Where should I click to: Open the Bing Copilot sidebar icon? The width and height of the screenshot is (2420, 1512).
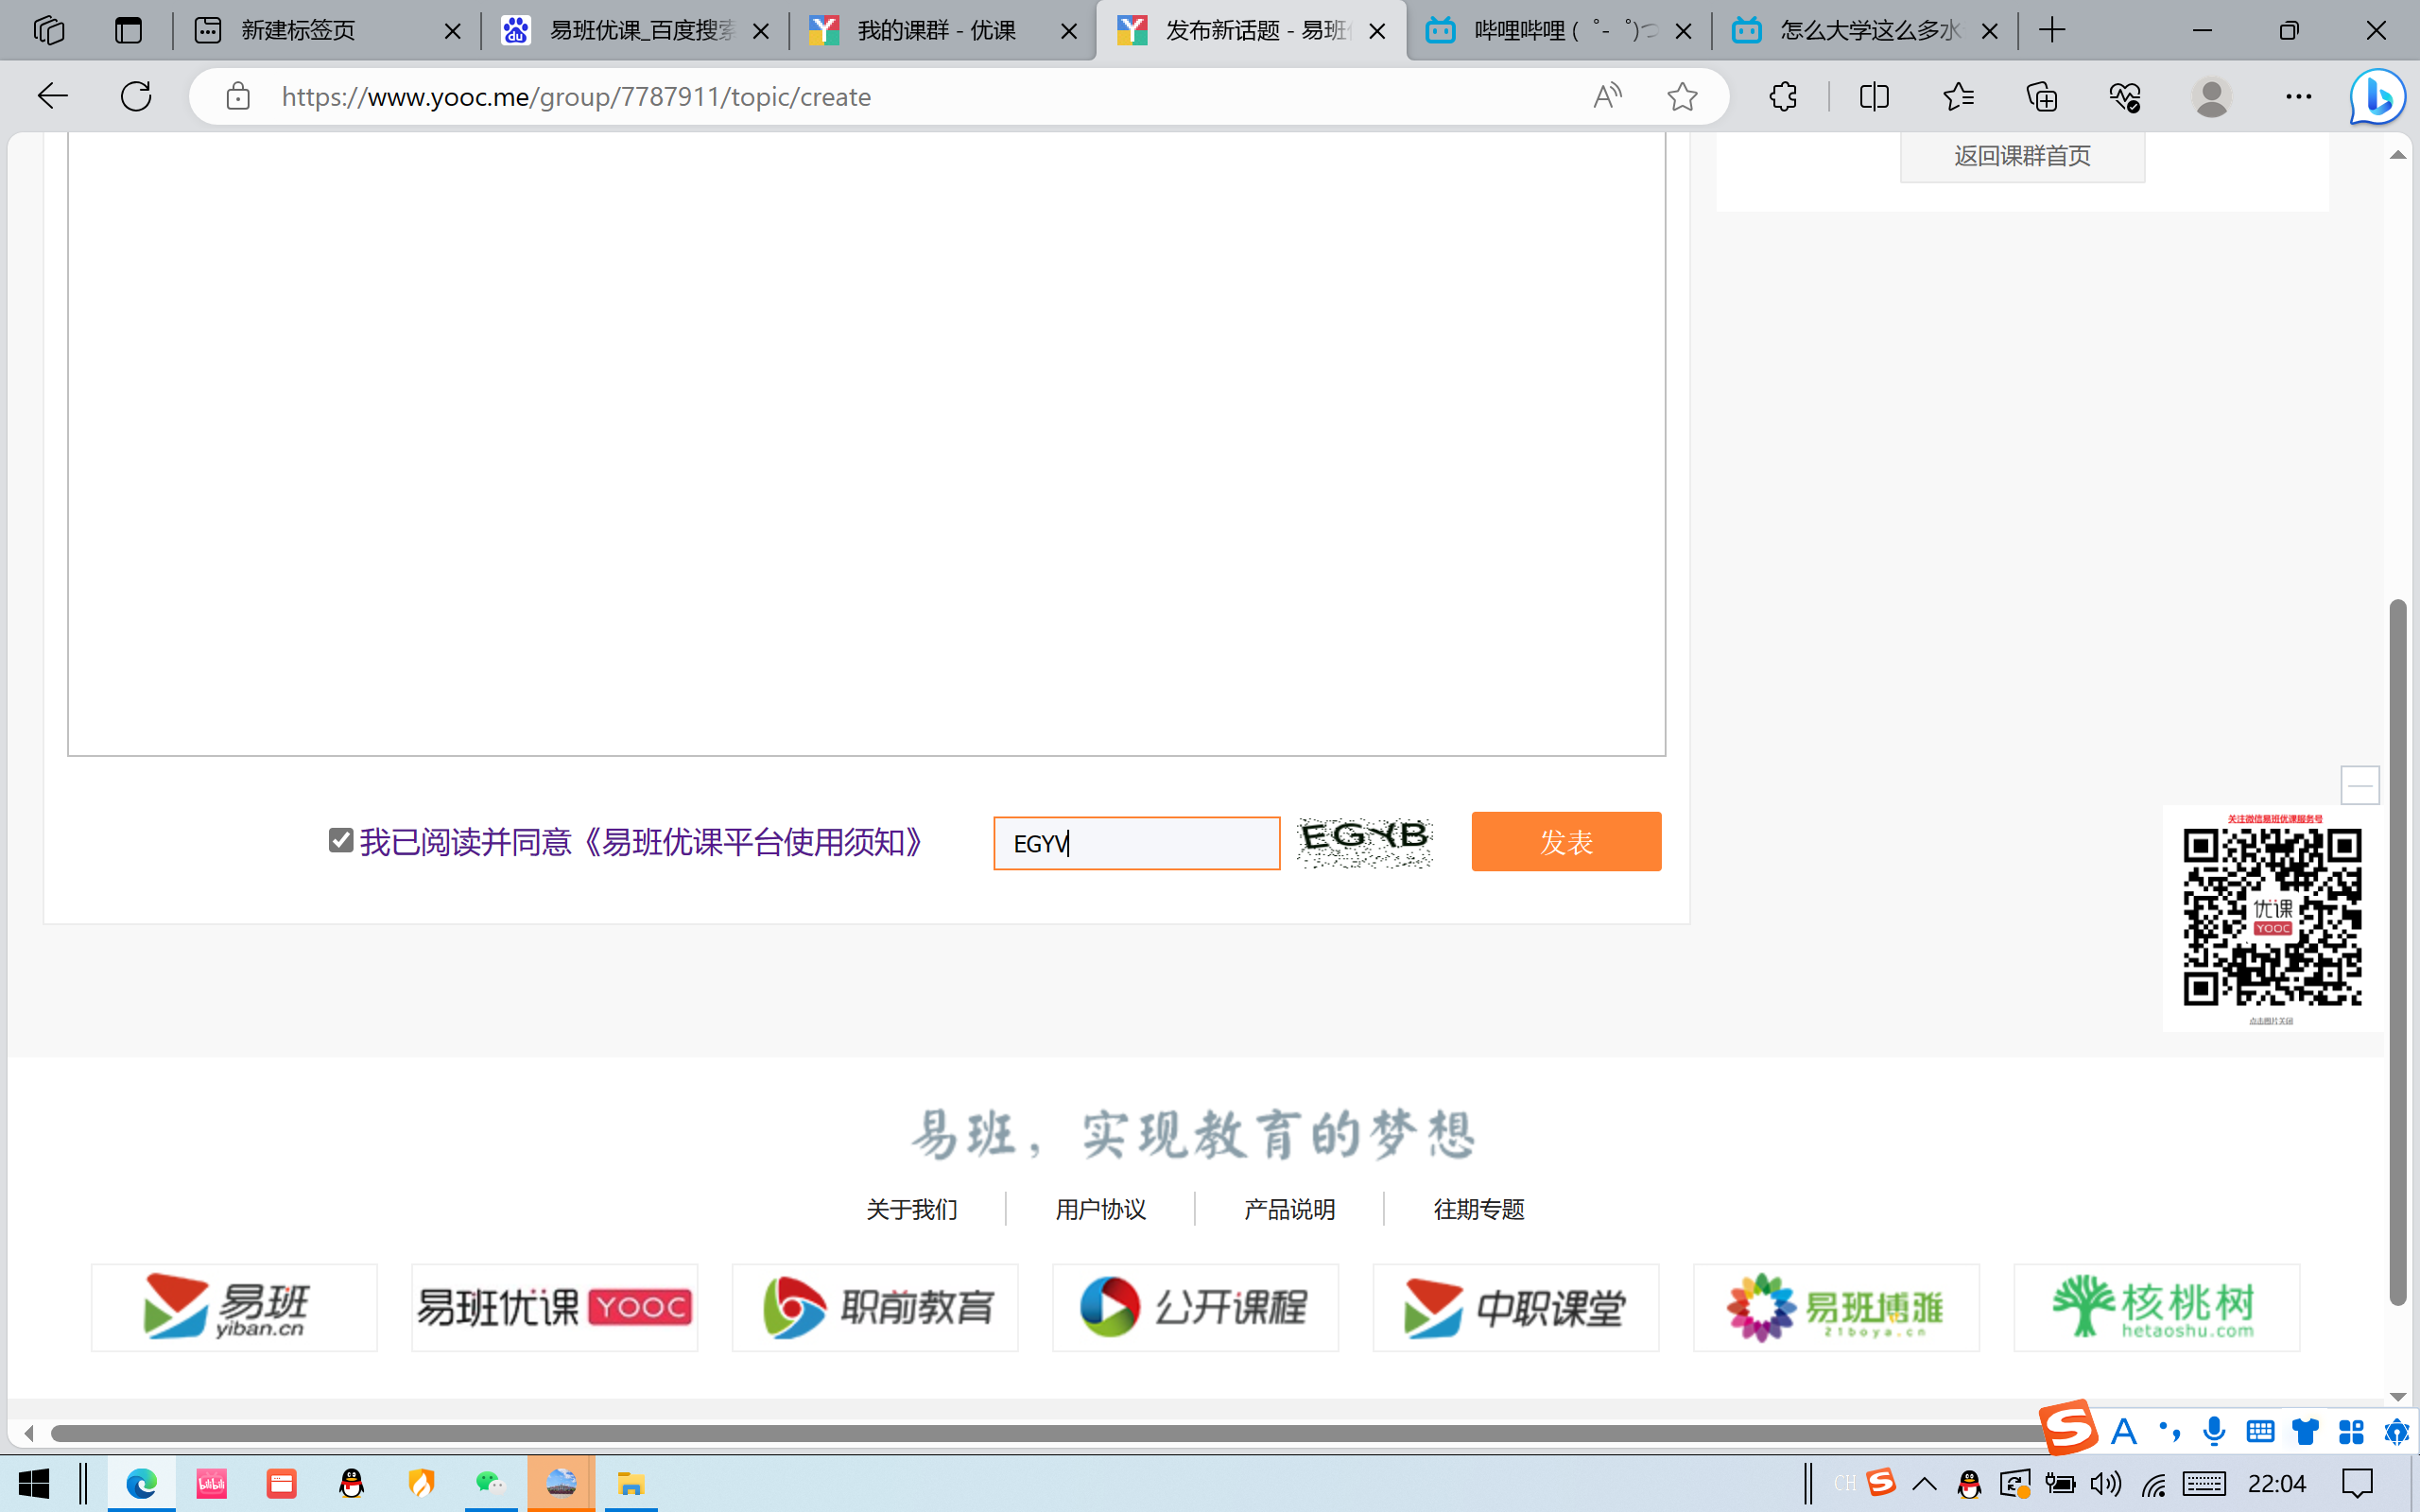[x=2376, y=97]
